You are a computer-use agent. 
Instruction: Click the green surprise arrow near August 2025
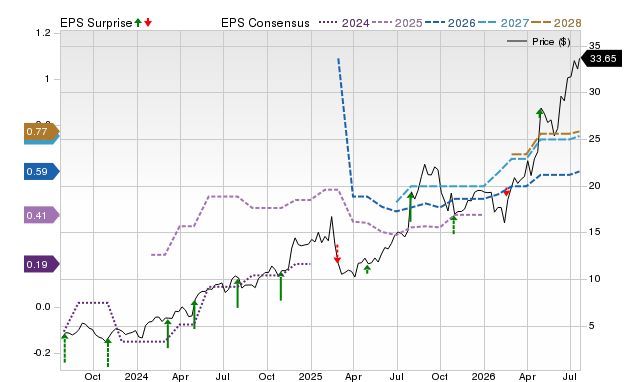click(411, 207)
